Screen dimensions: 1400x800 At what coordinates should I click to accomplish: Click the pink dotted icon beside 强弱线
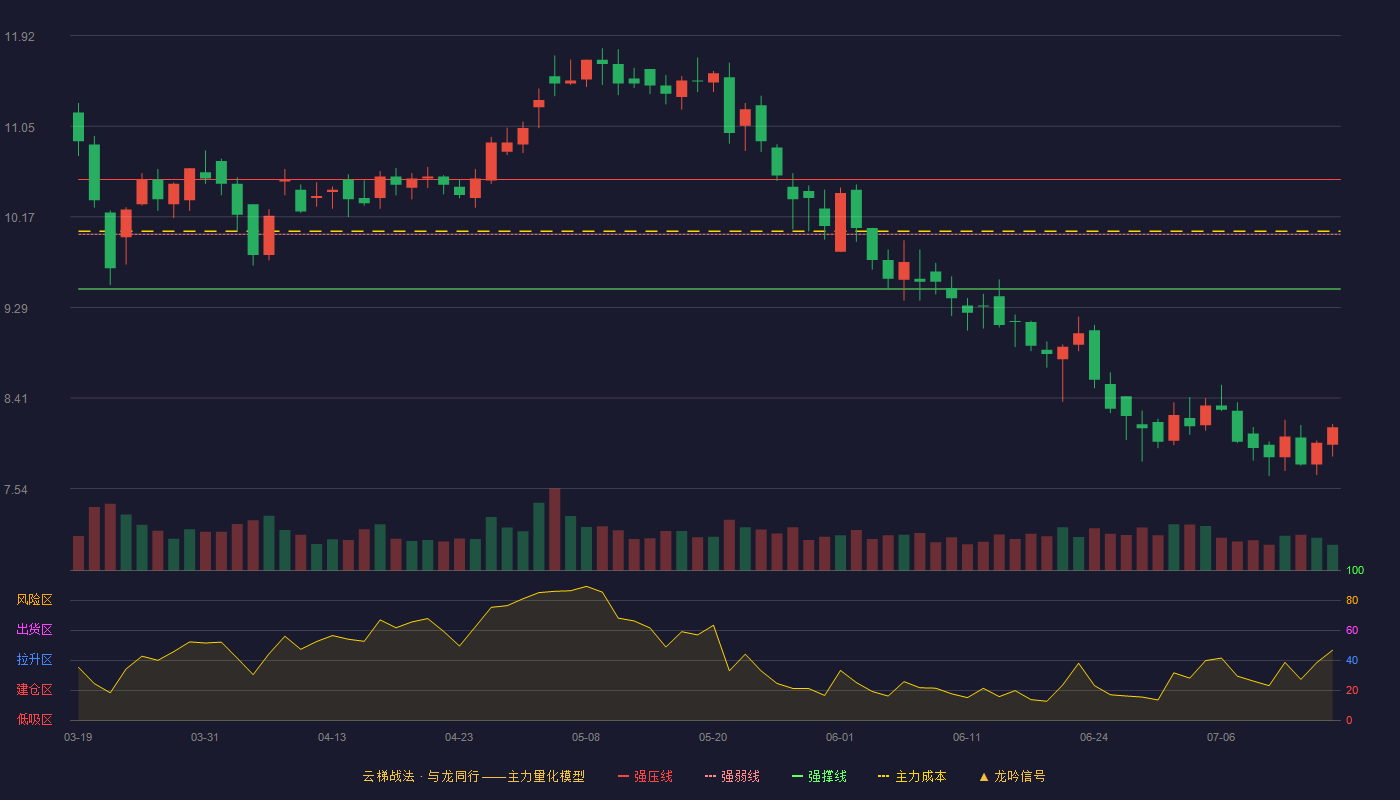710,776
